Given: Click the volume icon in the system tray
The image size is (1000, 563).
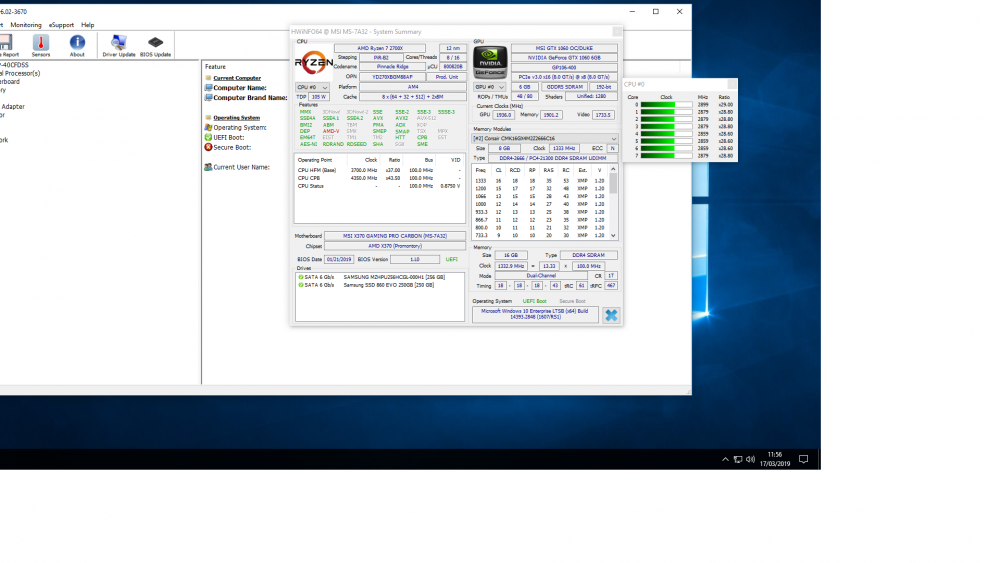Looking at the screenshot, I should point(750,459).
